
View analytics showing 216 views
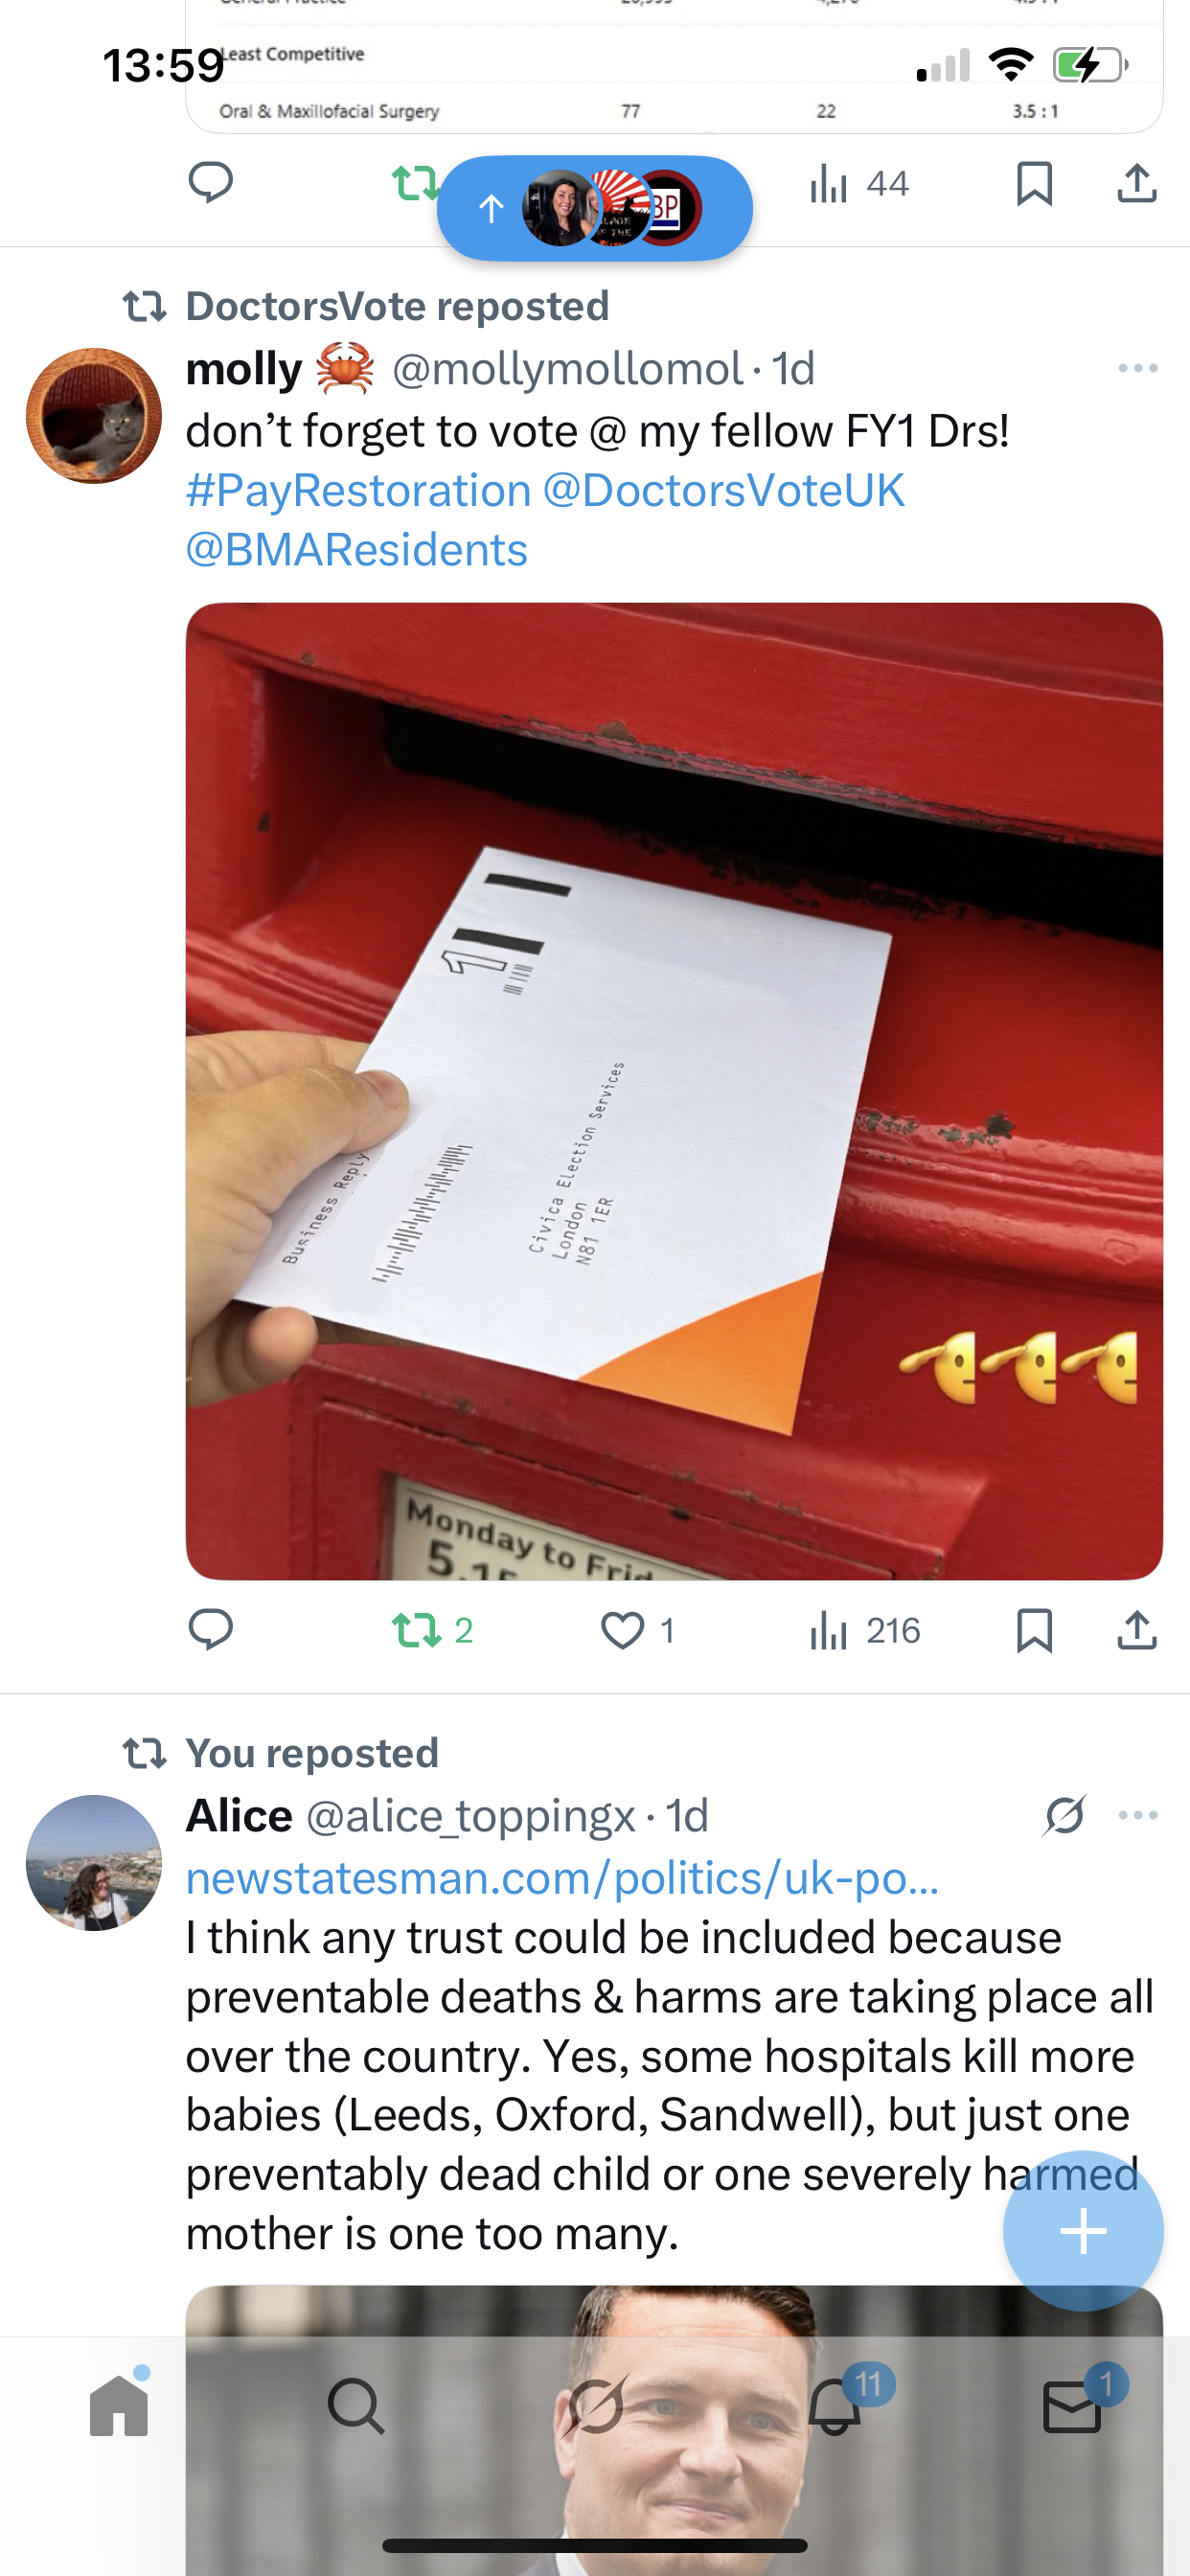pyautogui.click(x=864, y=1630)
